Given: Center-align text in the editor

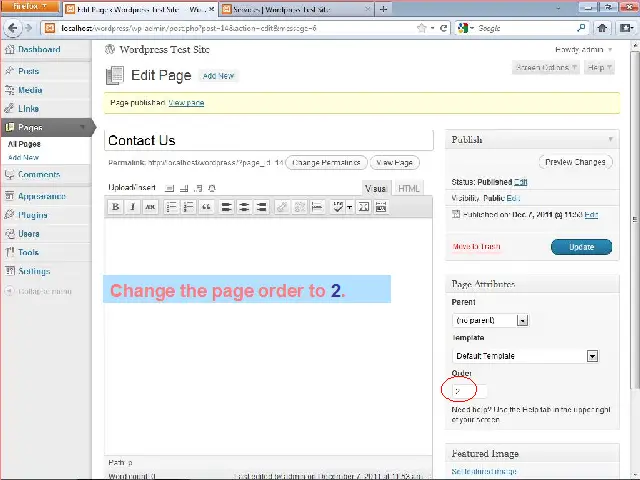Looking at the screenshot, I should 244,207.
